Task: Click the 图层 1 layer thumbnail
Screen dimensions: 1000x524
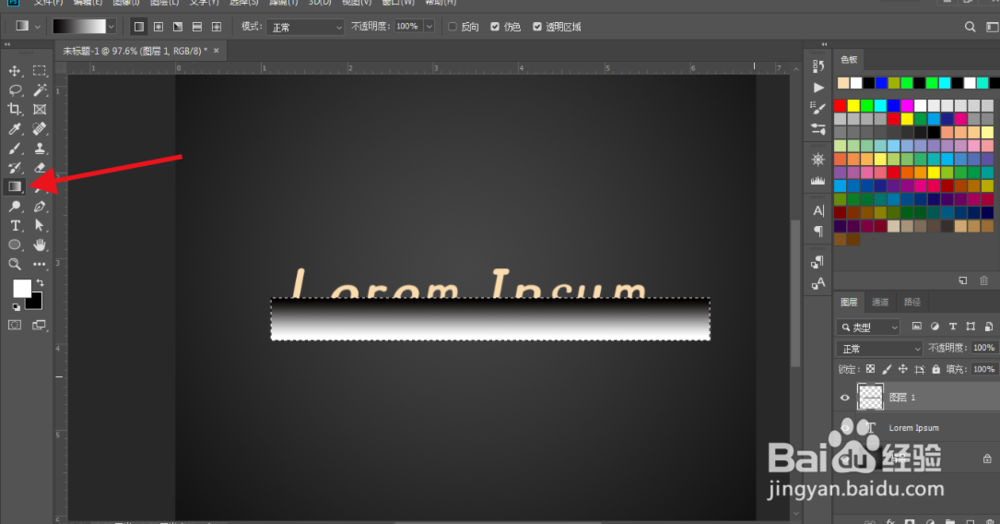Action: [x=870, y=397]
